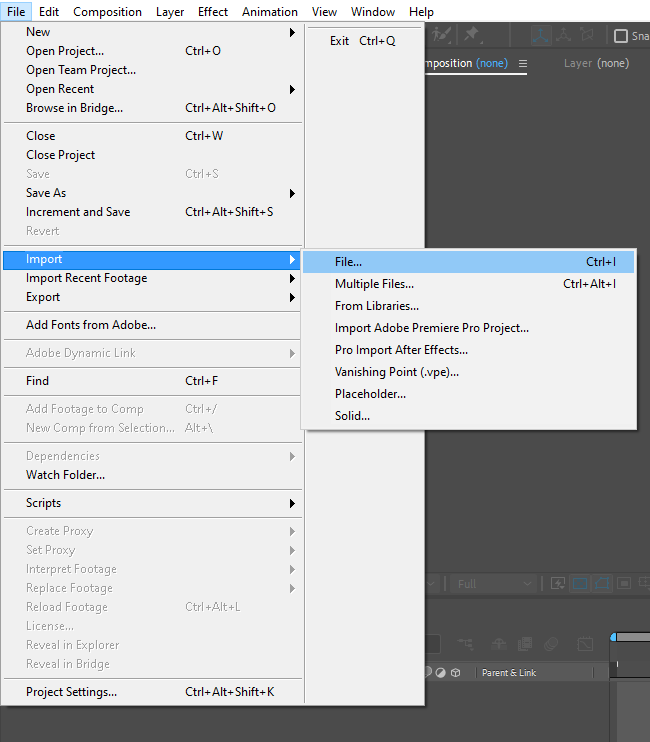Image resolution: width=650 pixels, height=742 pixels.
Task: Select the Puppet Pin tool
Action: pos(471,35)
